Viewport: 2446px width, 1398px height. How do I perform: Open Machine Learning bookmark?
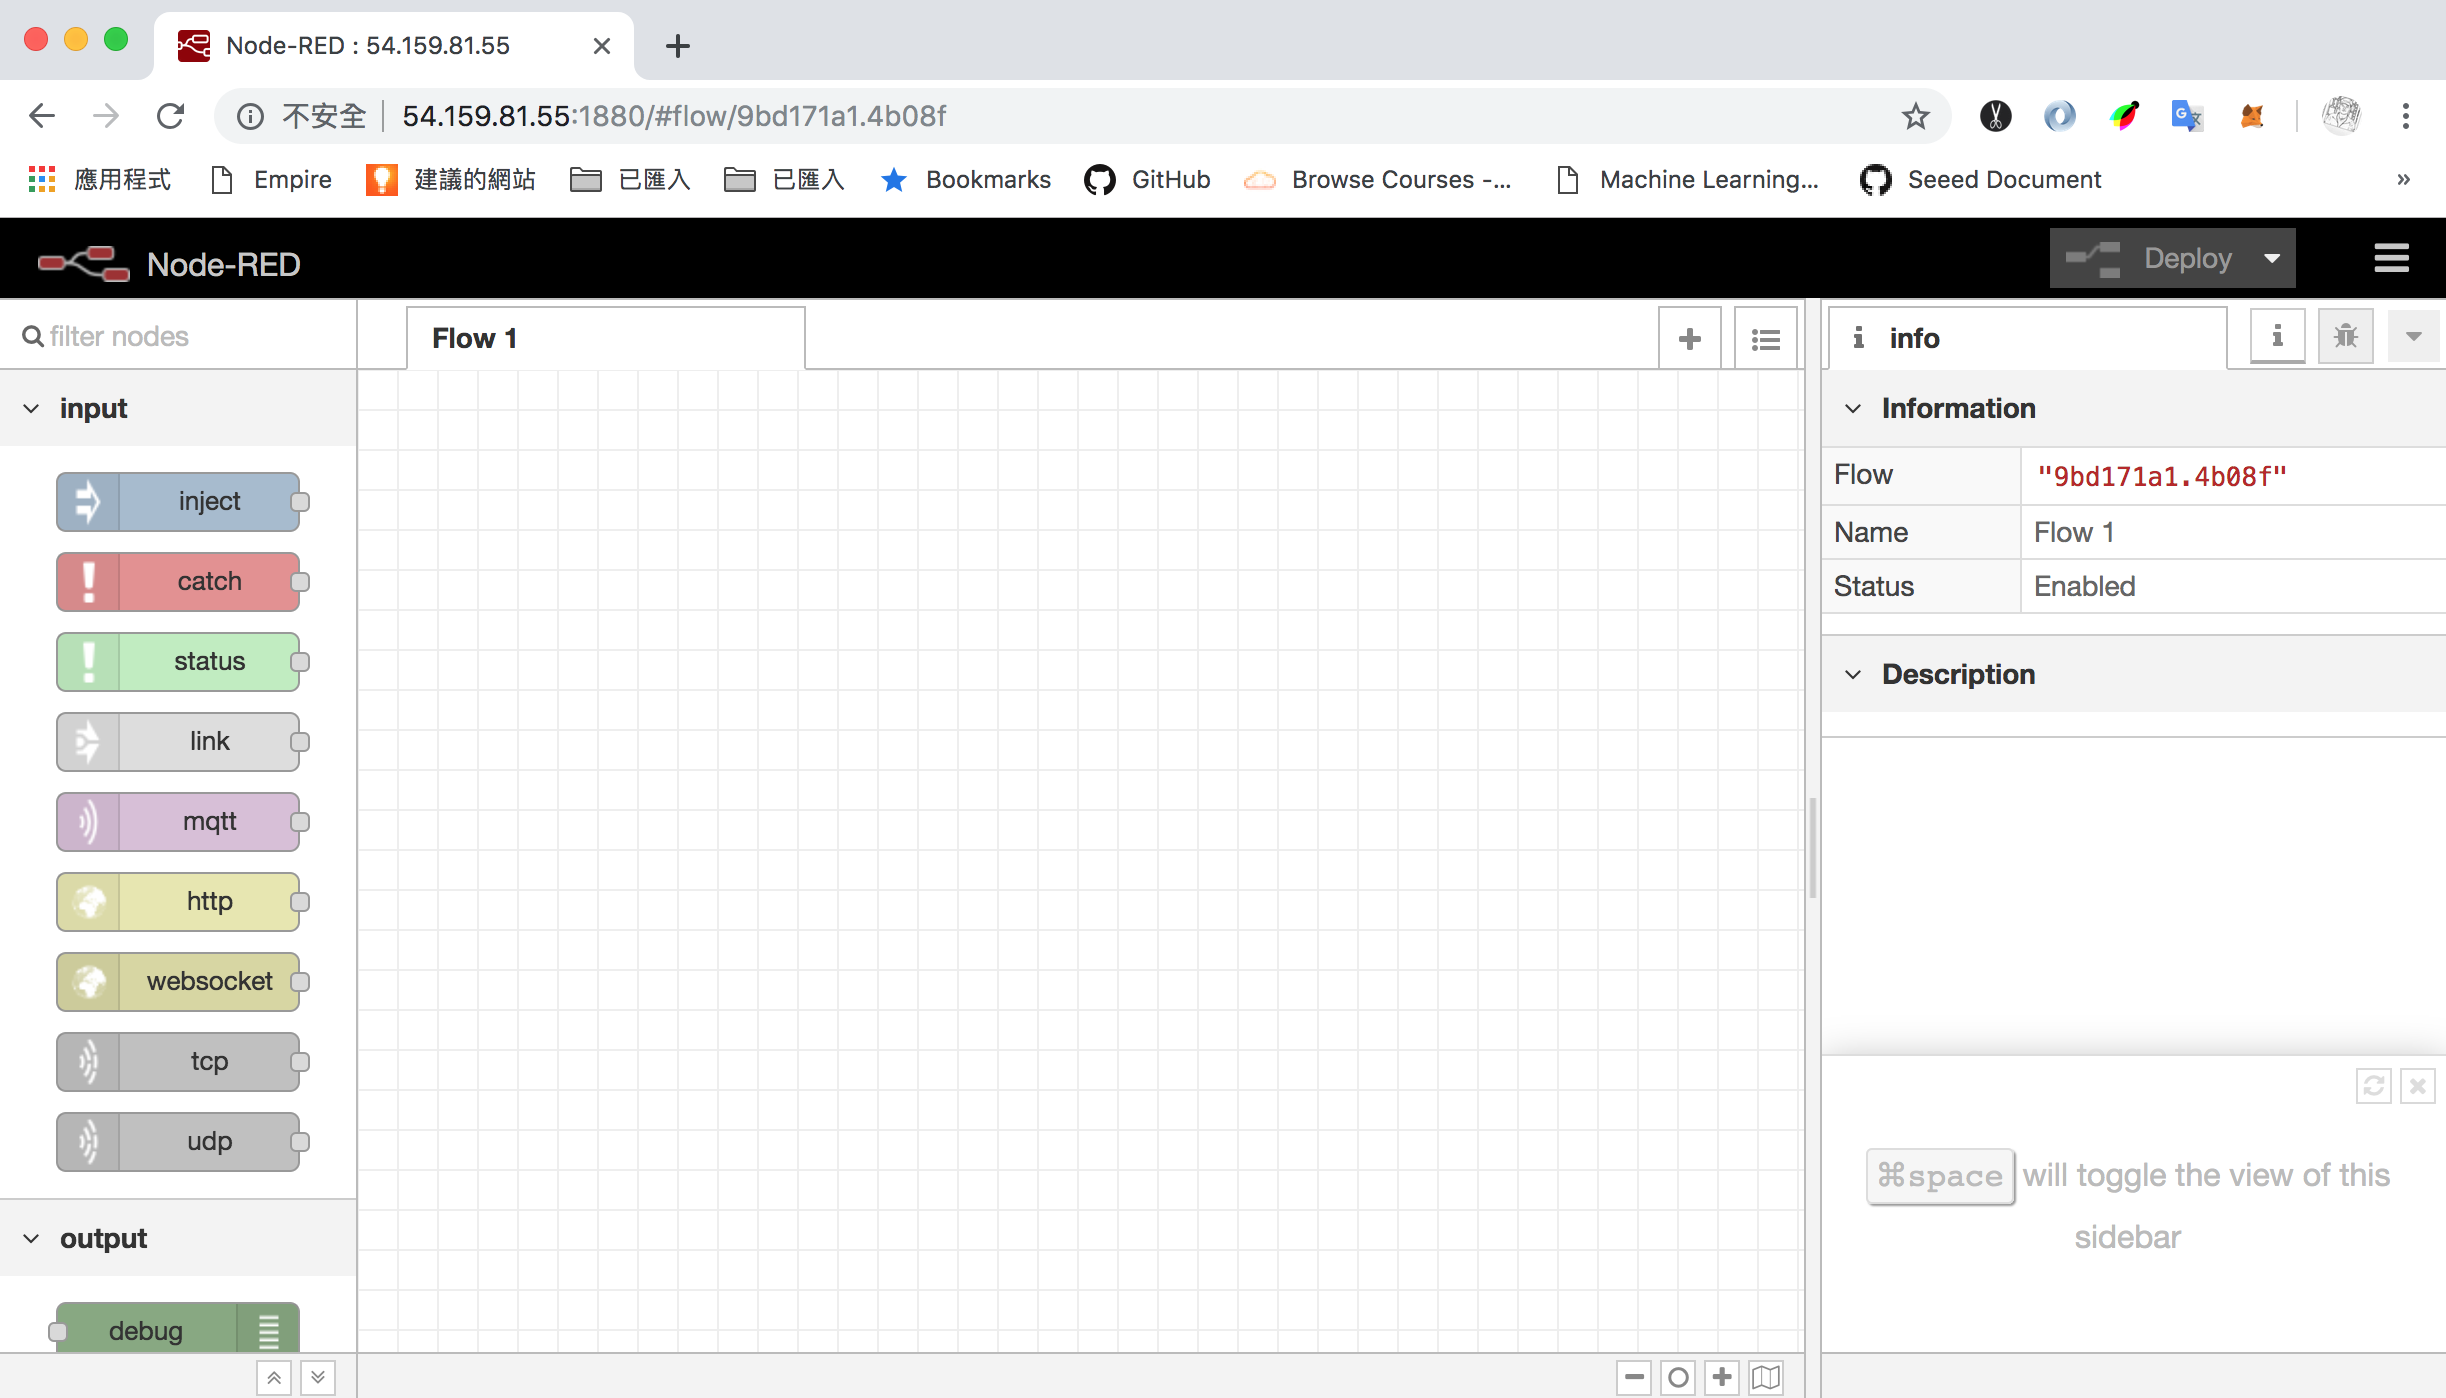tap(1688, 180)
